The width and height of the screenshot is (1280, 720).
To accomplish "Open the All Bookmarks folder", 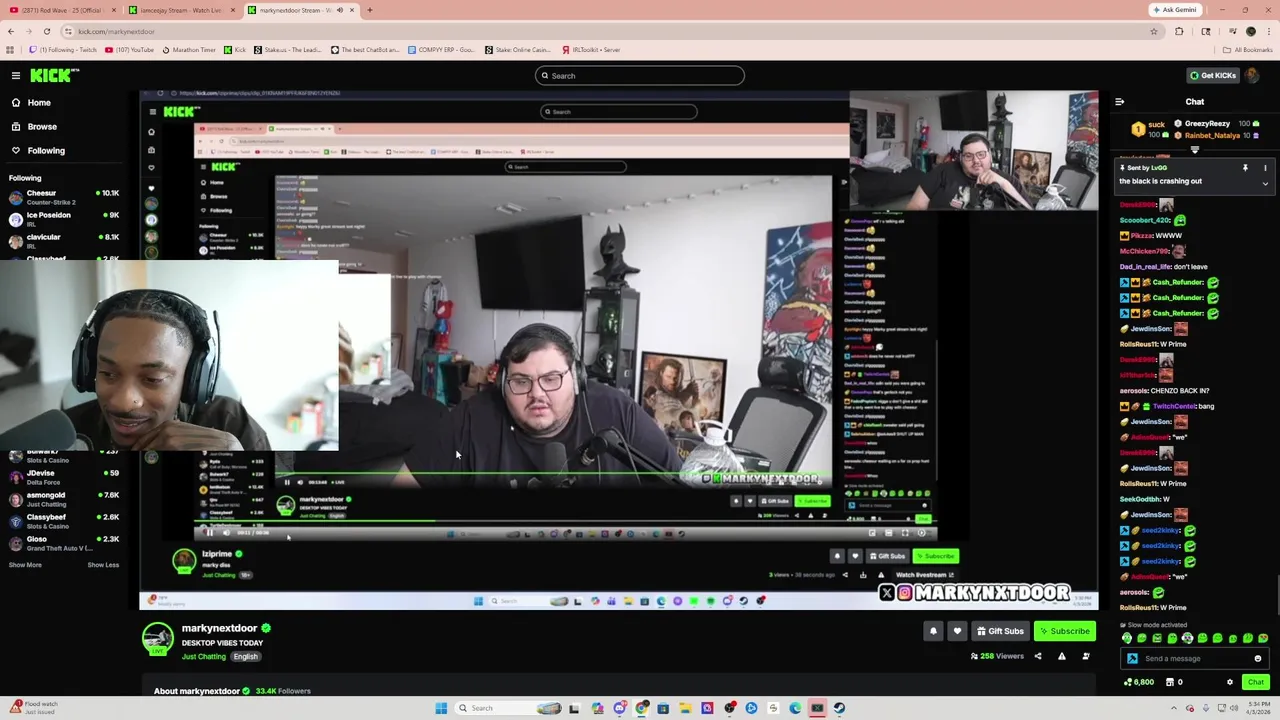I will coord(1248,49).
